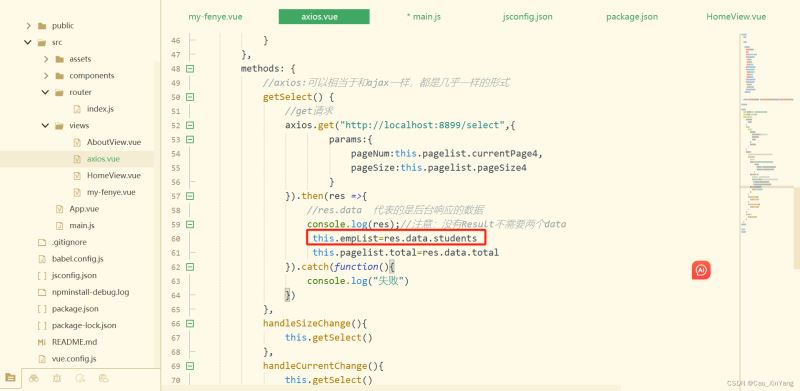Click the brackets icon beside package.json in tree
Screen dimensions: 800x391
tap(42, 309)
